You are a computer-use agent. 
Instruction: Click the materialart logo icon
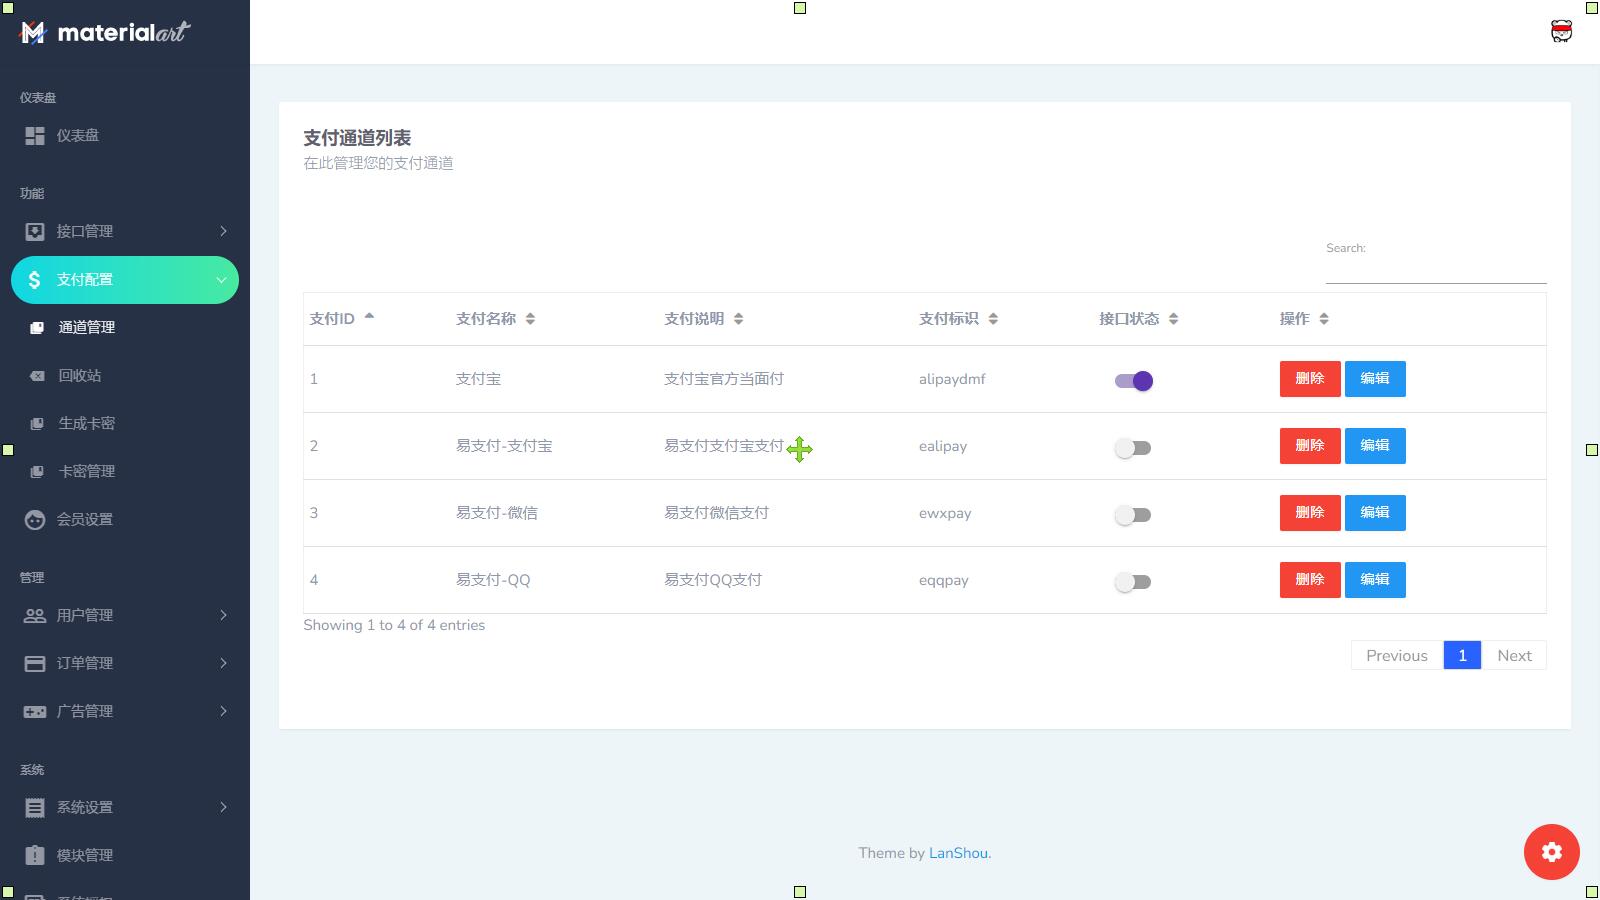(x=33, y=33)
